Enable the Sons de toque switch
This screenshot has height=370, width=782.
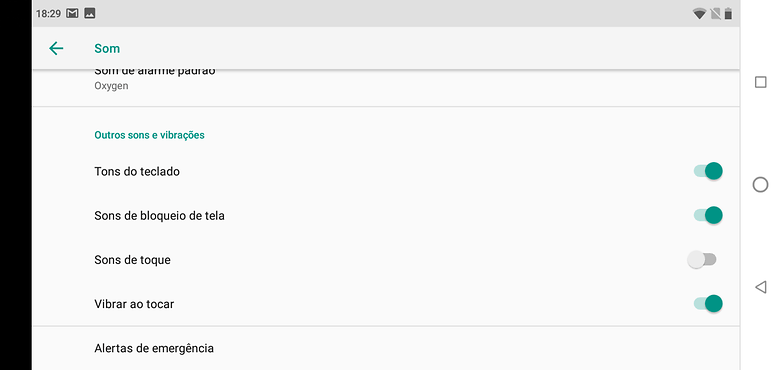click(x=702, y=260)
